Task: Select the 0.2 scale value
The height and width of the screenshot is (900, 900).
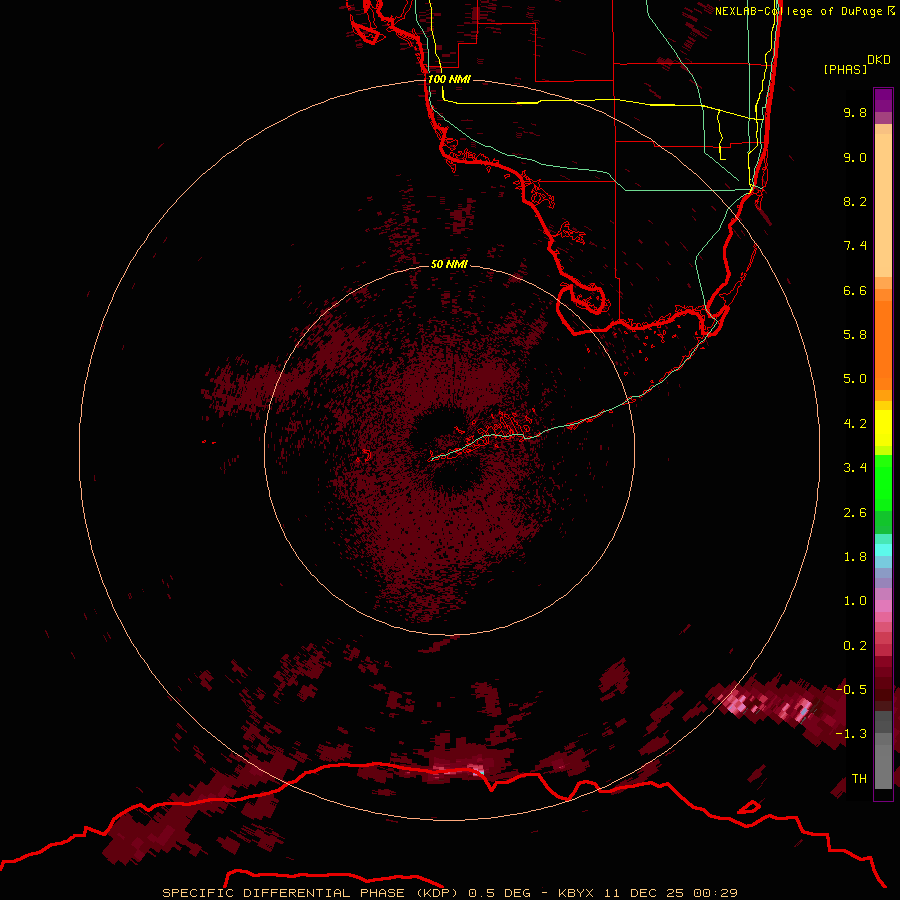Action: click(x=855, y=646)
